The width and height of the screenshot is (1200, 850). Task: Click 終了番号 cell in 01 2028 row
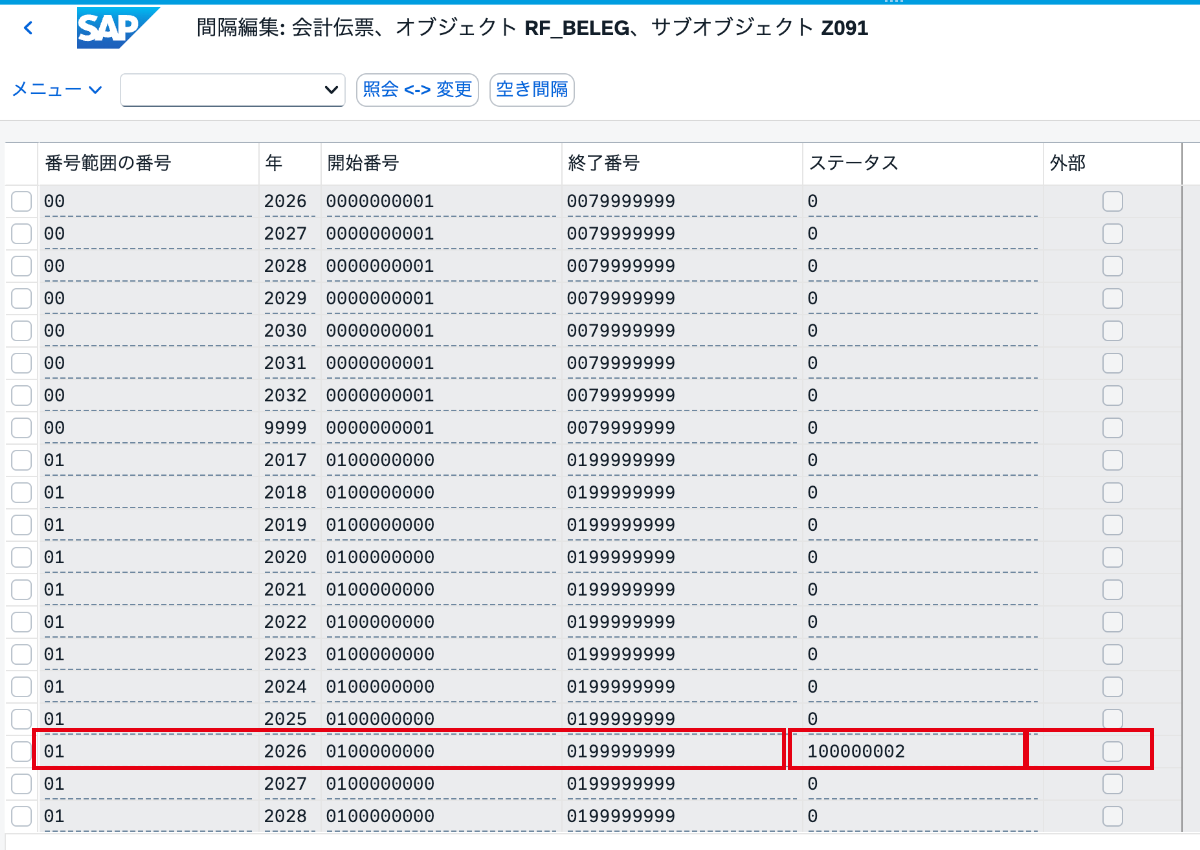[682, 816]
